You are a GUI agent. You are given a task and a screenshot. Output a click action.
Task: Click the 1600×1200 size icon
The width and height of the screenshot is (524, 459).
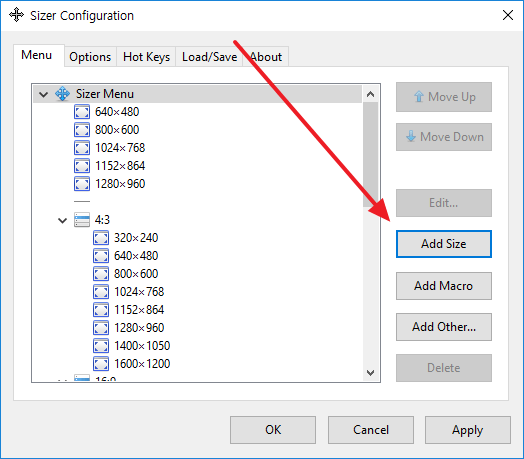pos(101,364)
